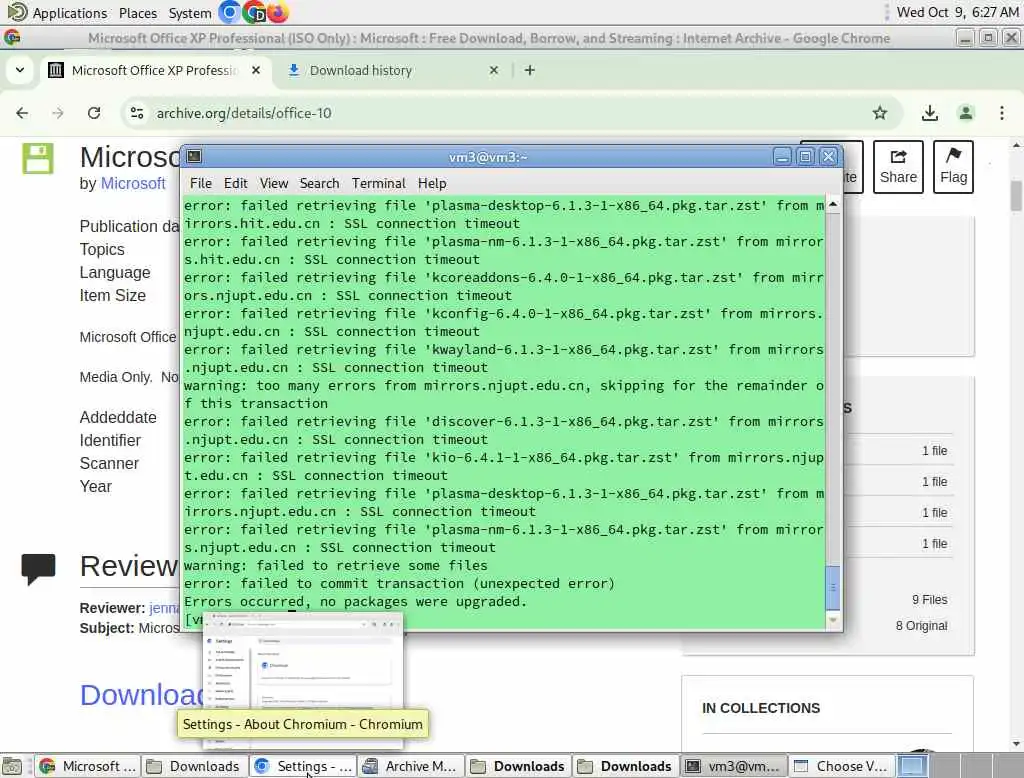The image size is (1024, 778).
Task: Click the active workspace switcher box
Action: click(x=912, y=766)
